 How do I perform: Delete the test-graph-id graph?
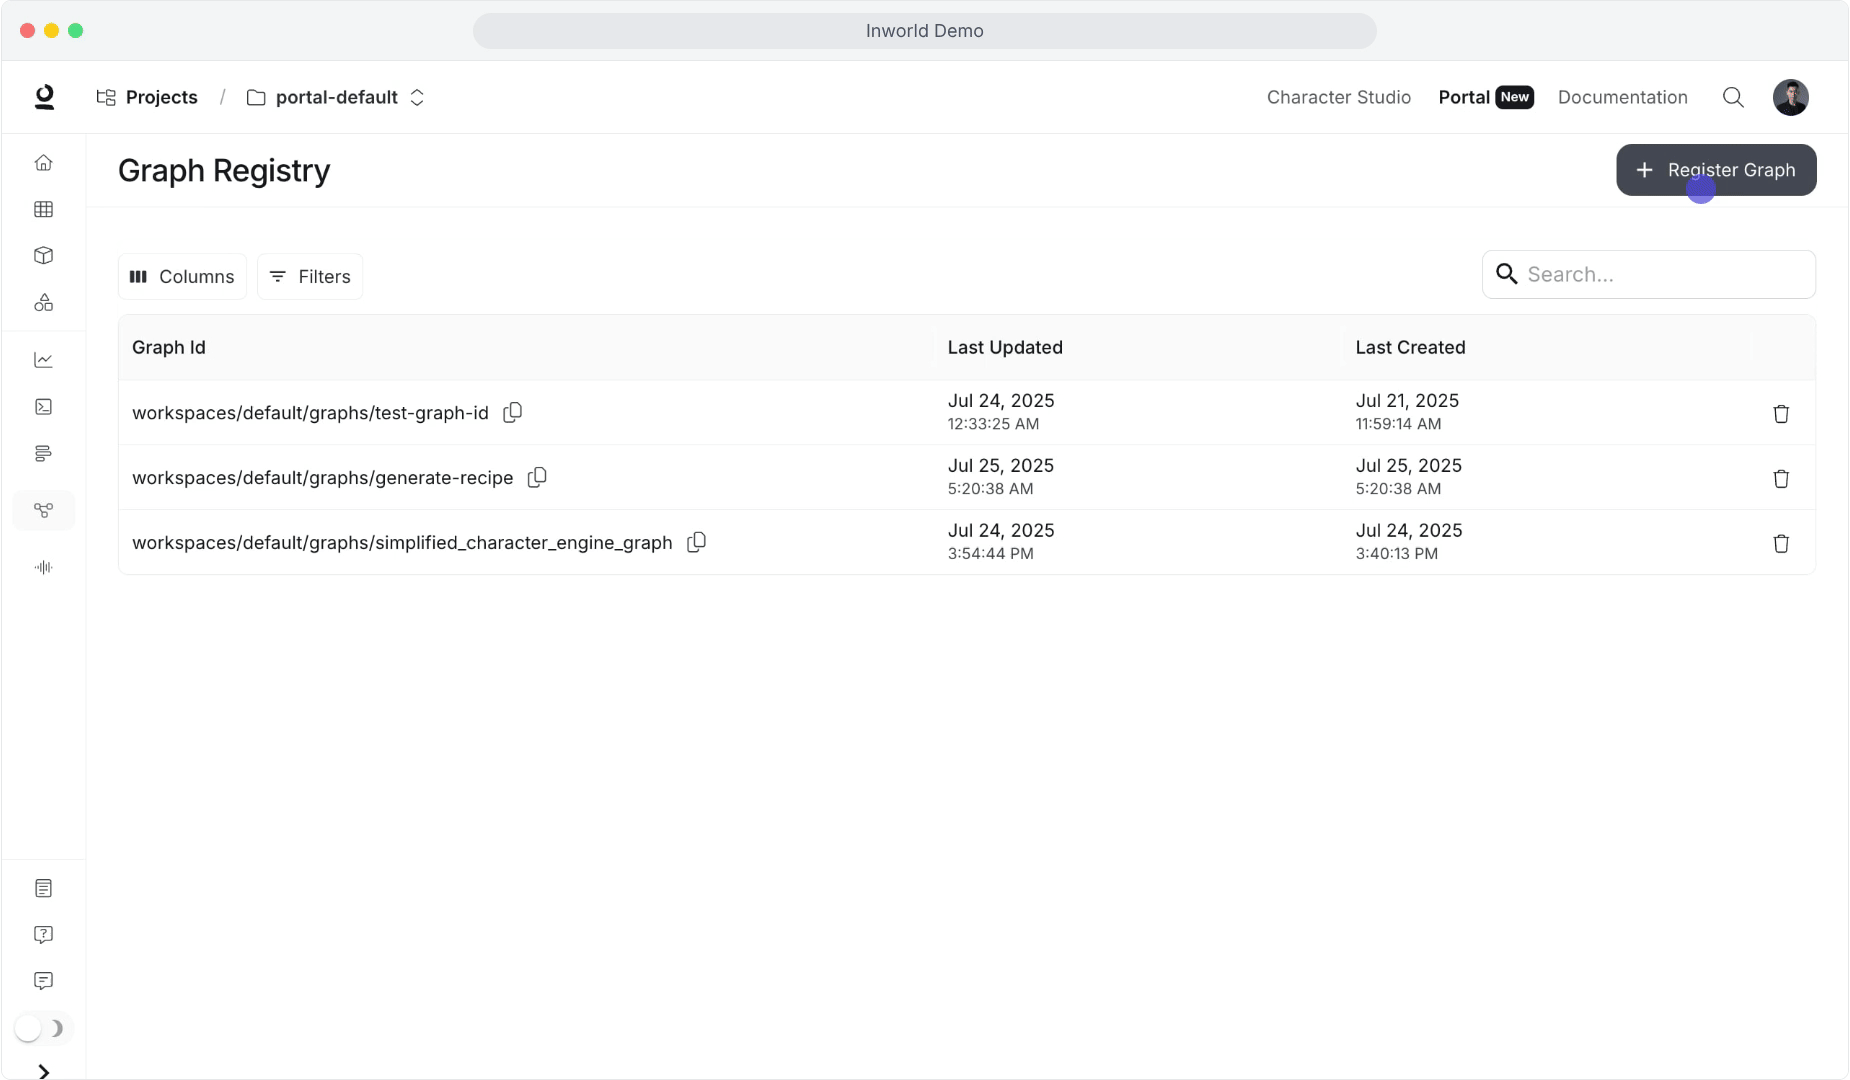1781,413
